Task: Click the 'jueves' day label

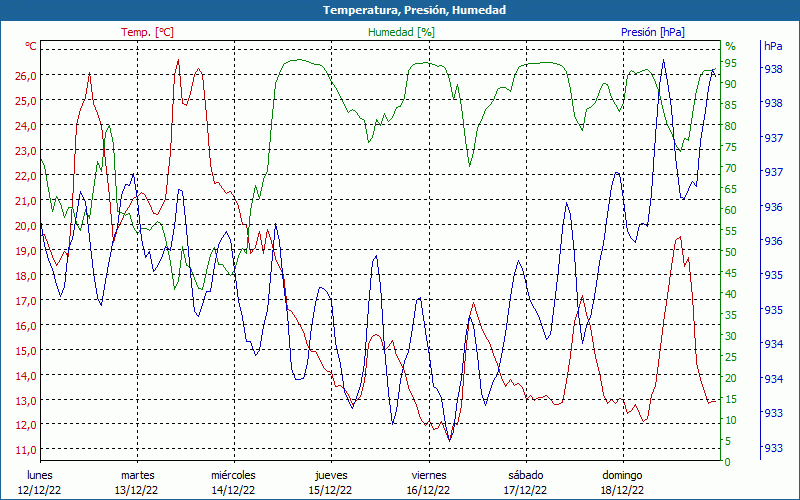Action: pos(331,476)
